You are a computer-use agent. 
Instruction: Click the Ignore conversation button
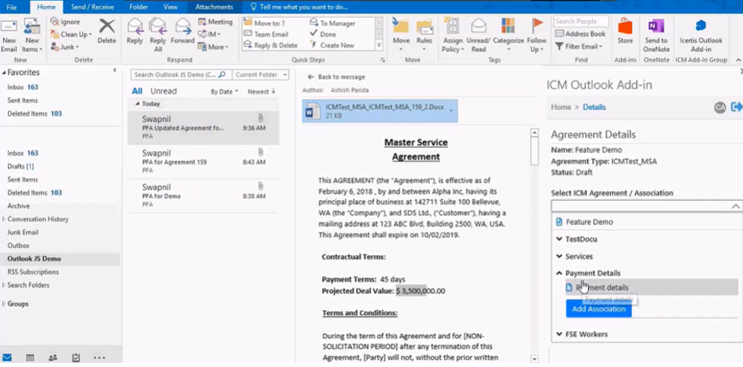65,22
